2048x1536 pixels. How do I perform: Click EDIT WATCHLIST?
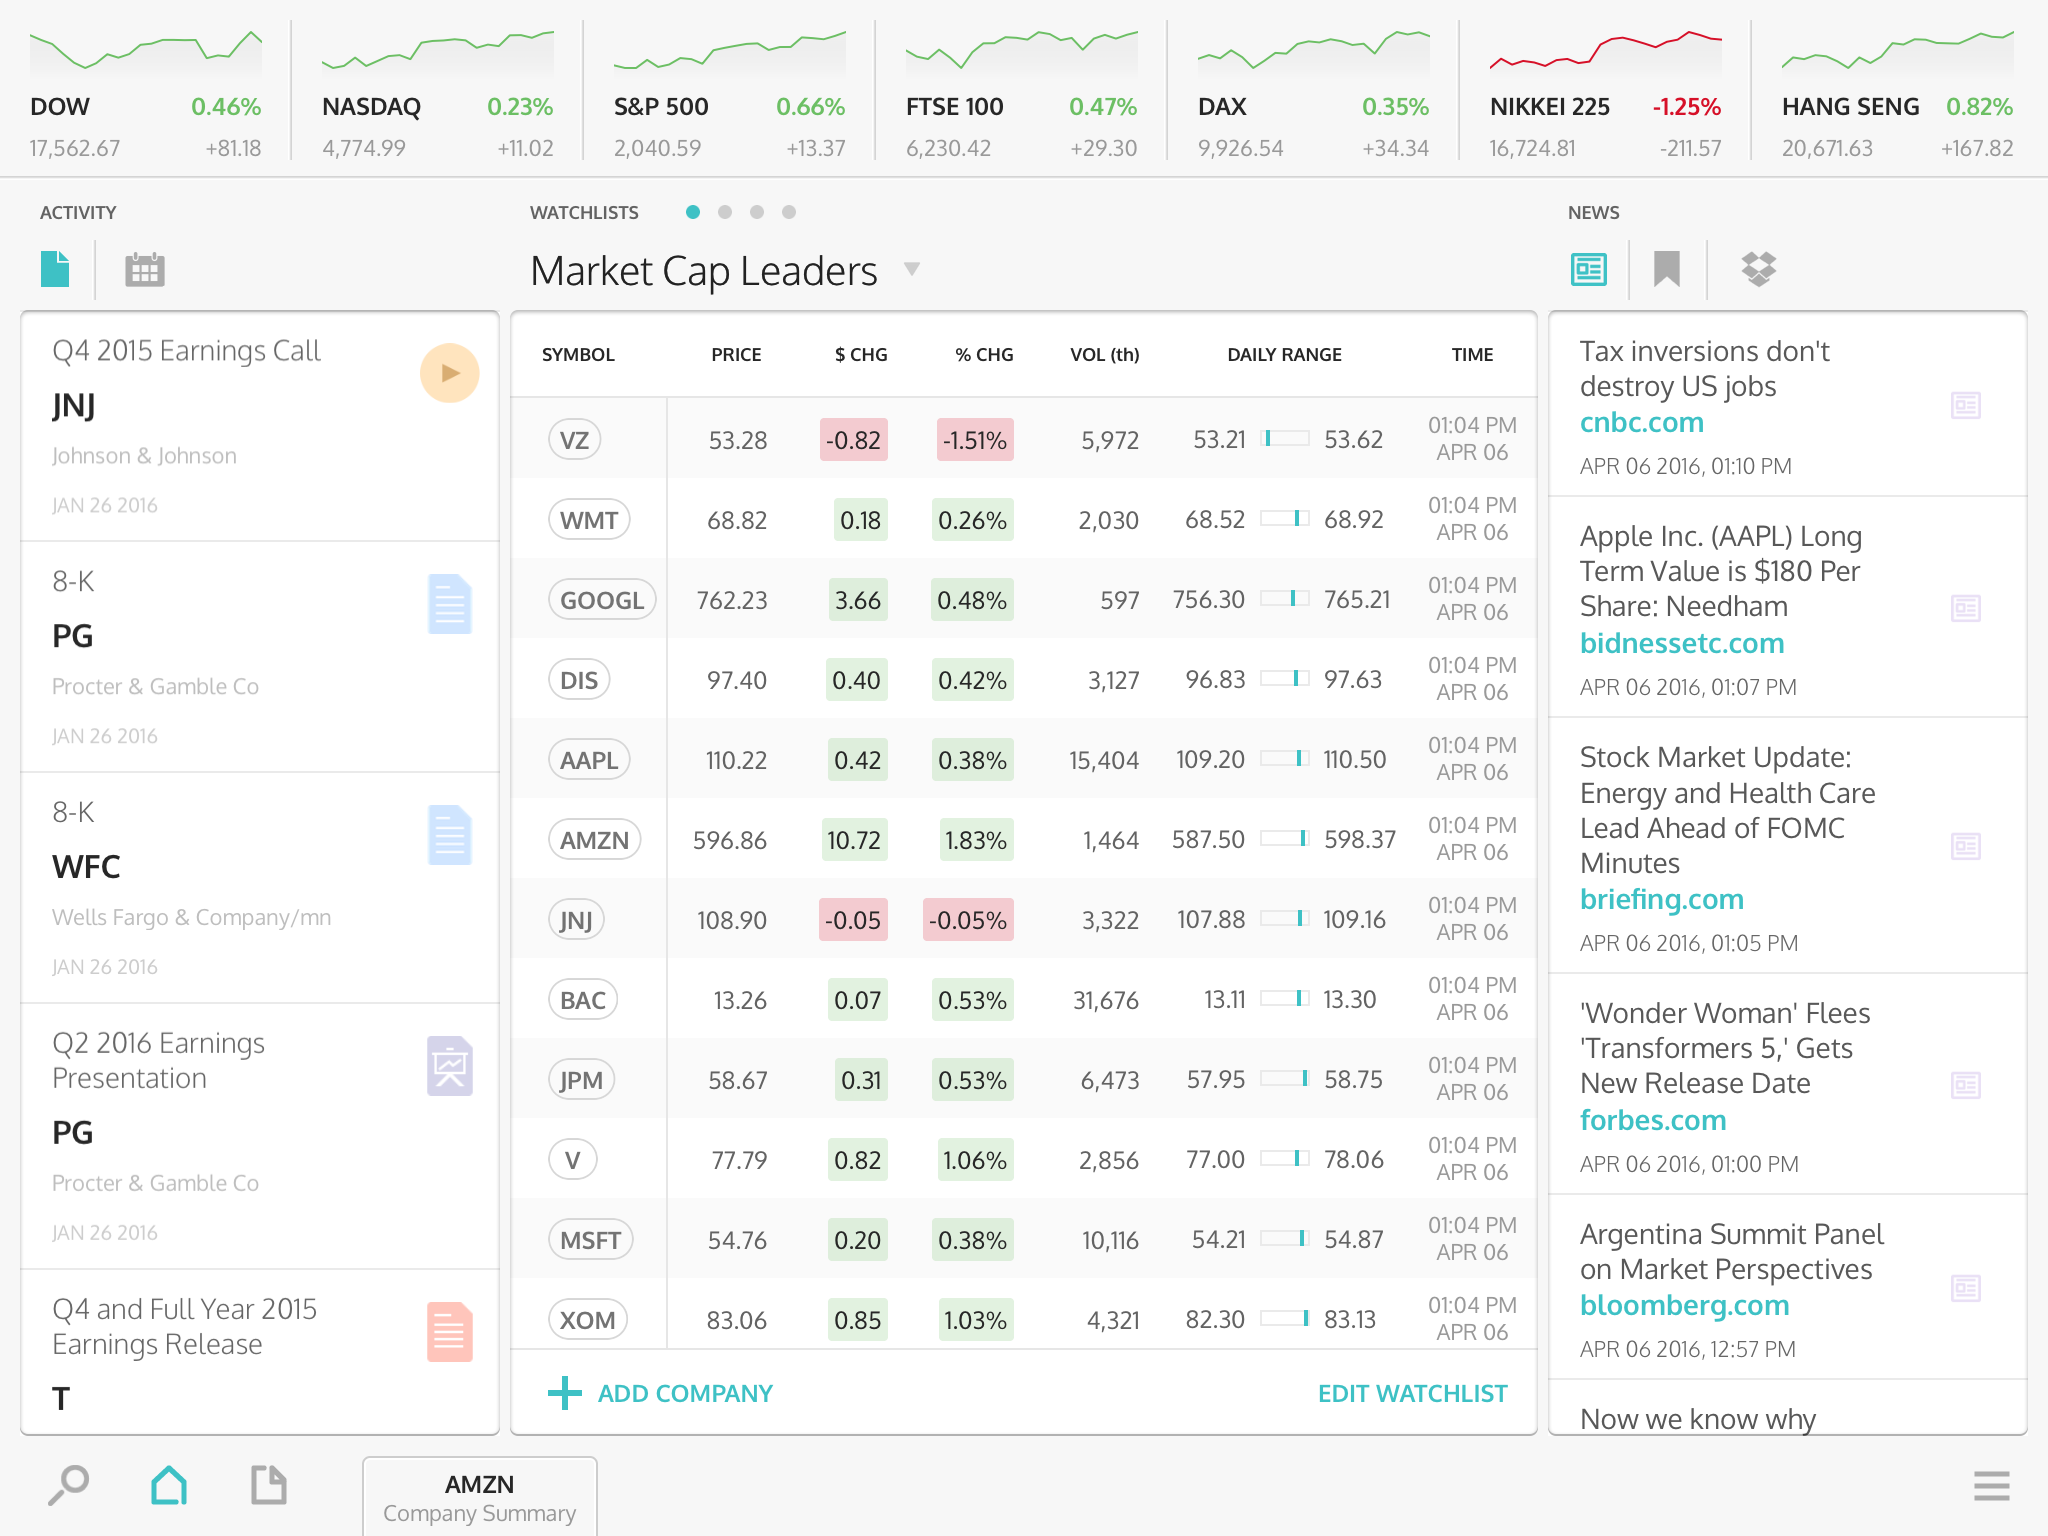coord(1412,1393)
